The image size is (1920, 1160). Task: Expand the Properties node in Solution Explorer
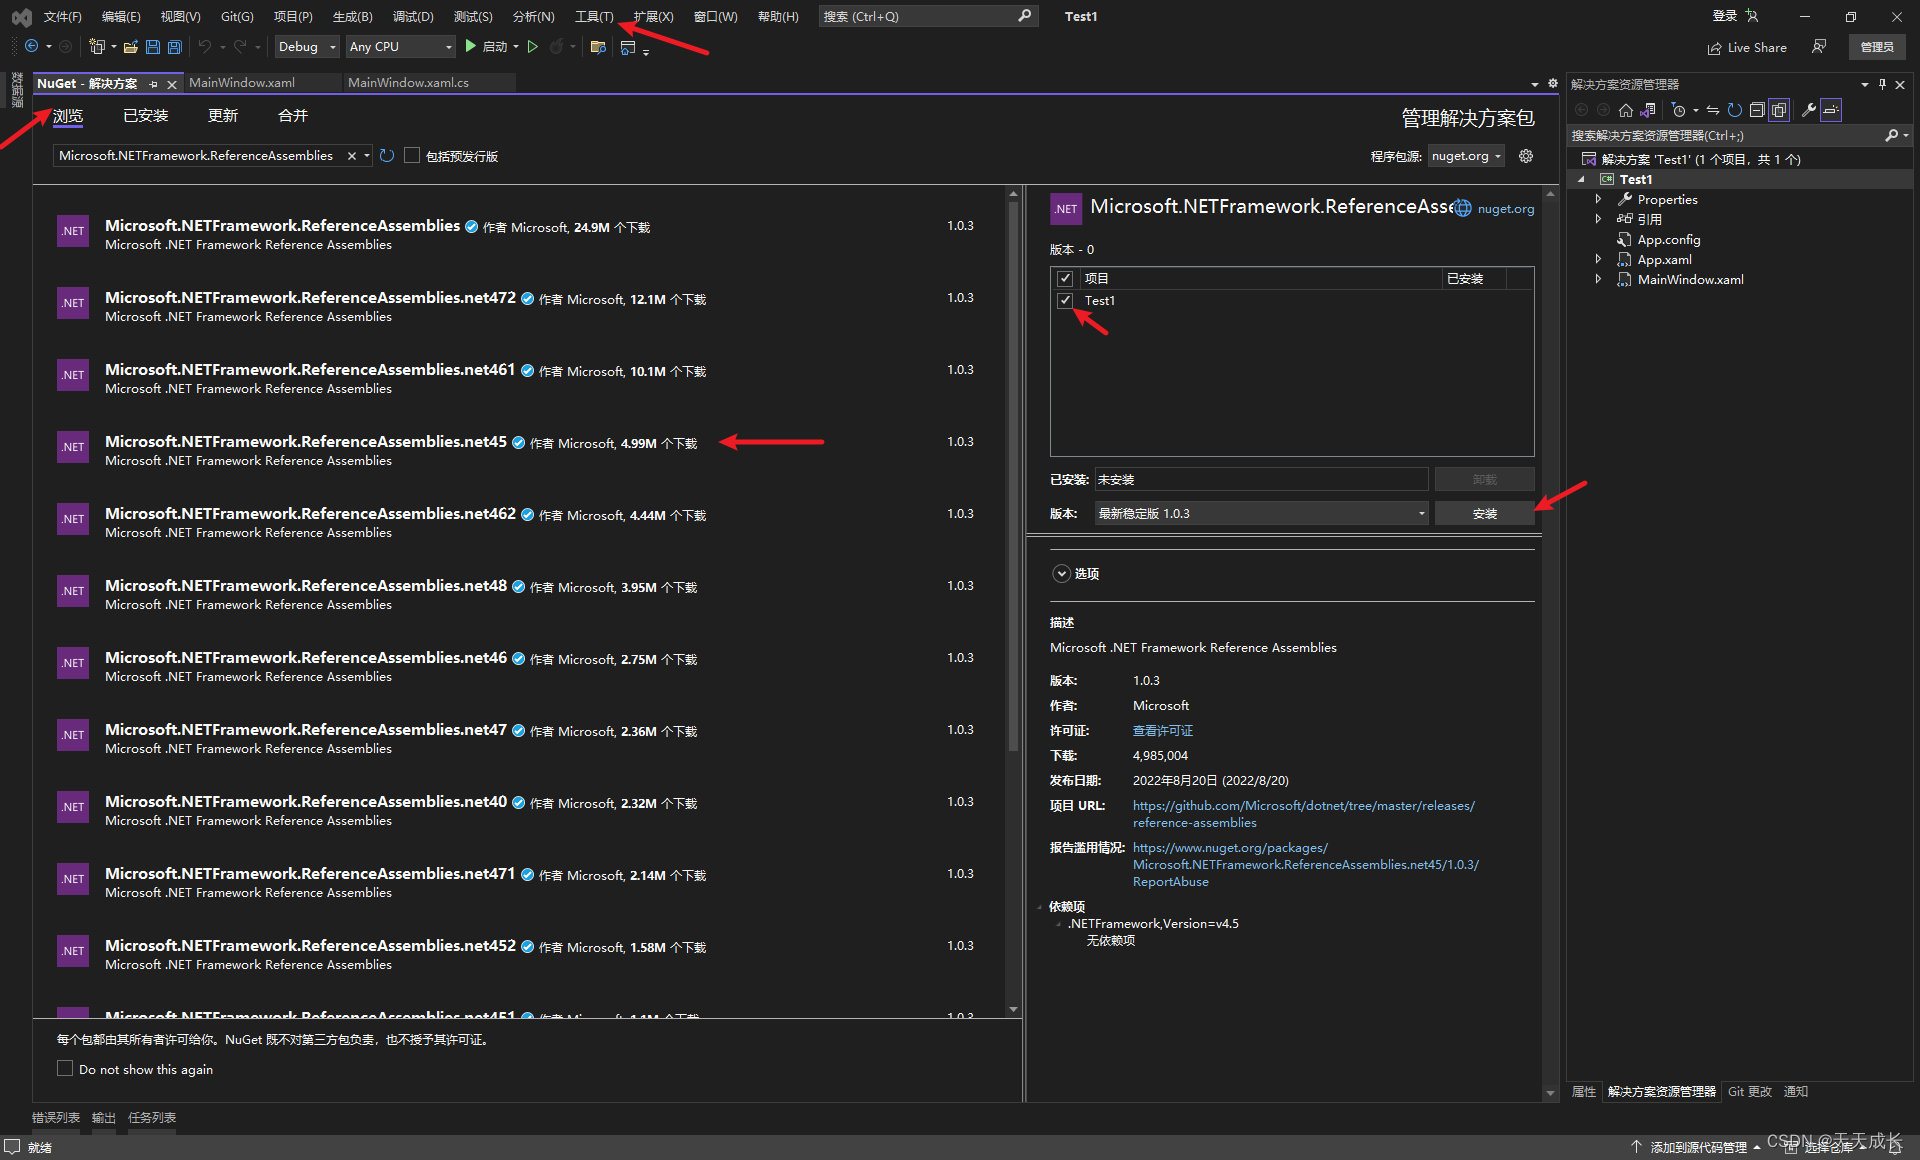click(x=1598, y=199)
